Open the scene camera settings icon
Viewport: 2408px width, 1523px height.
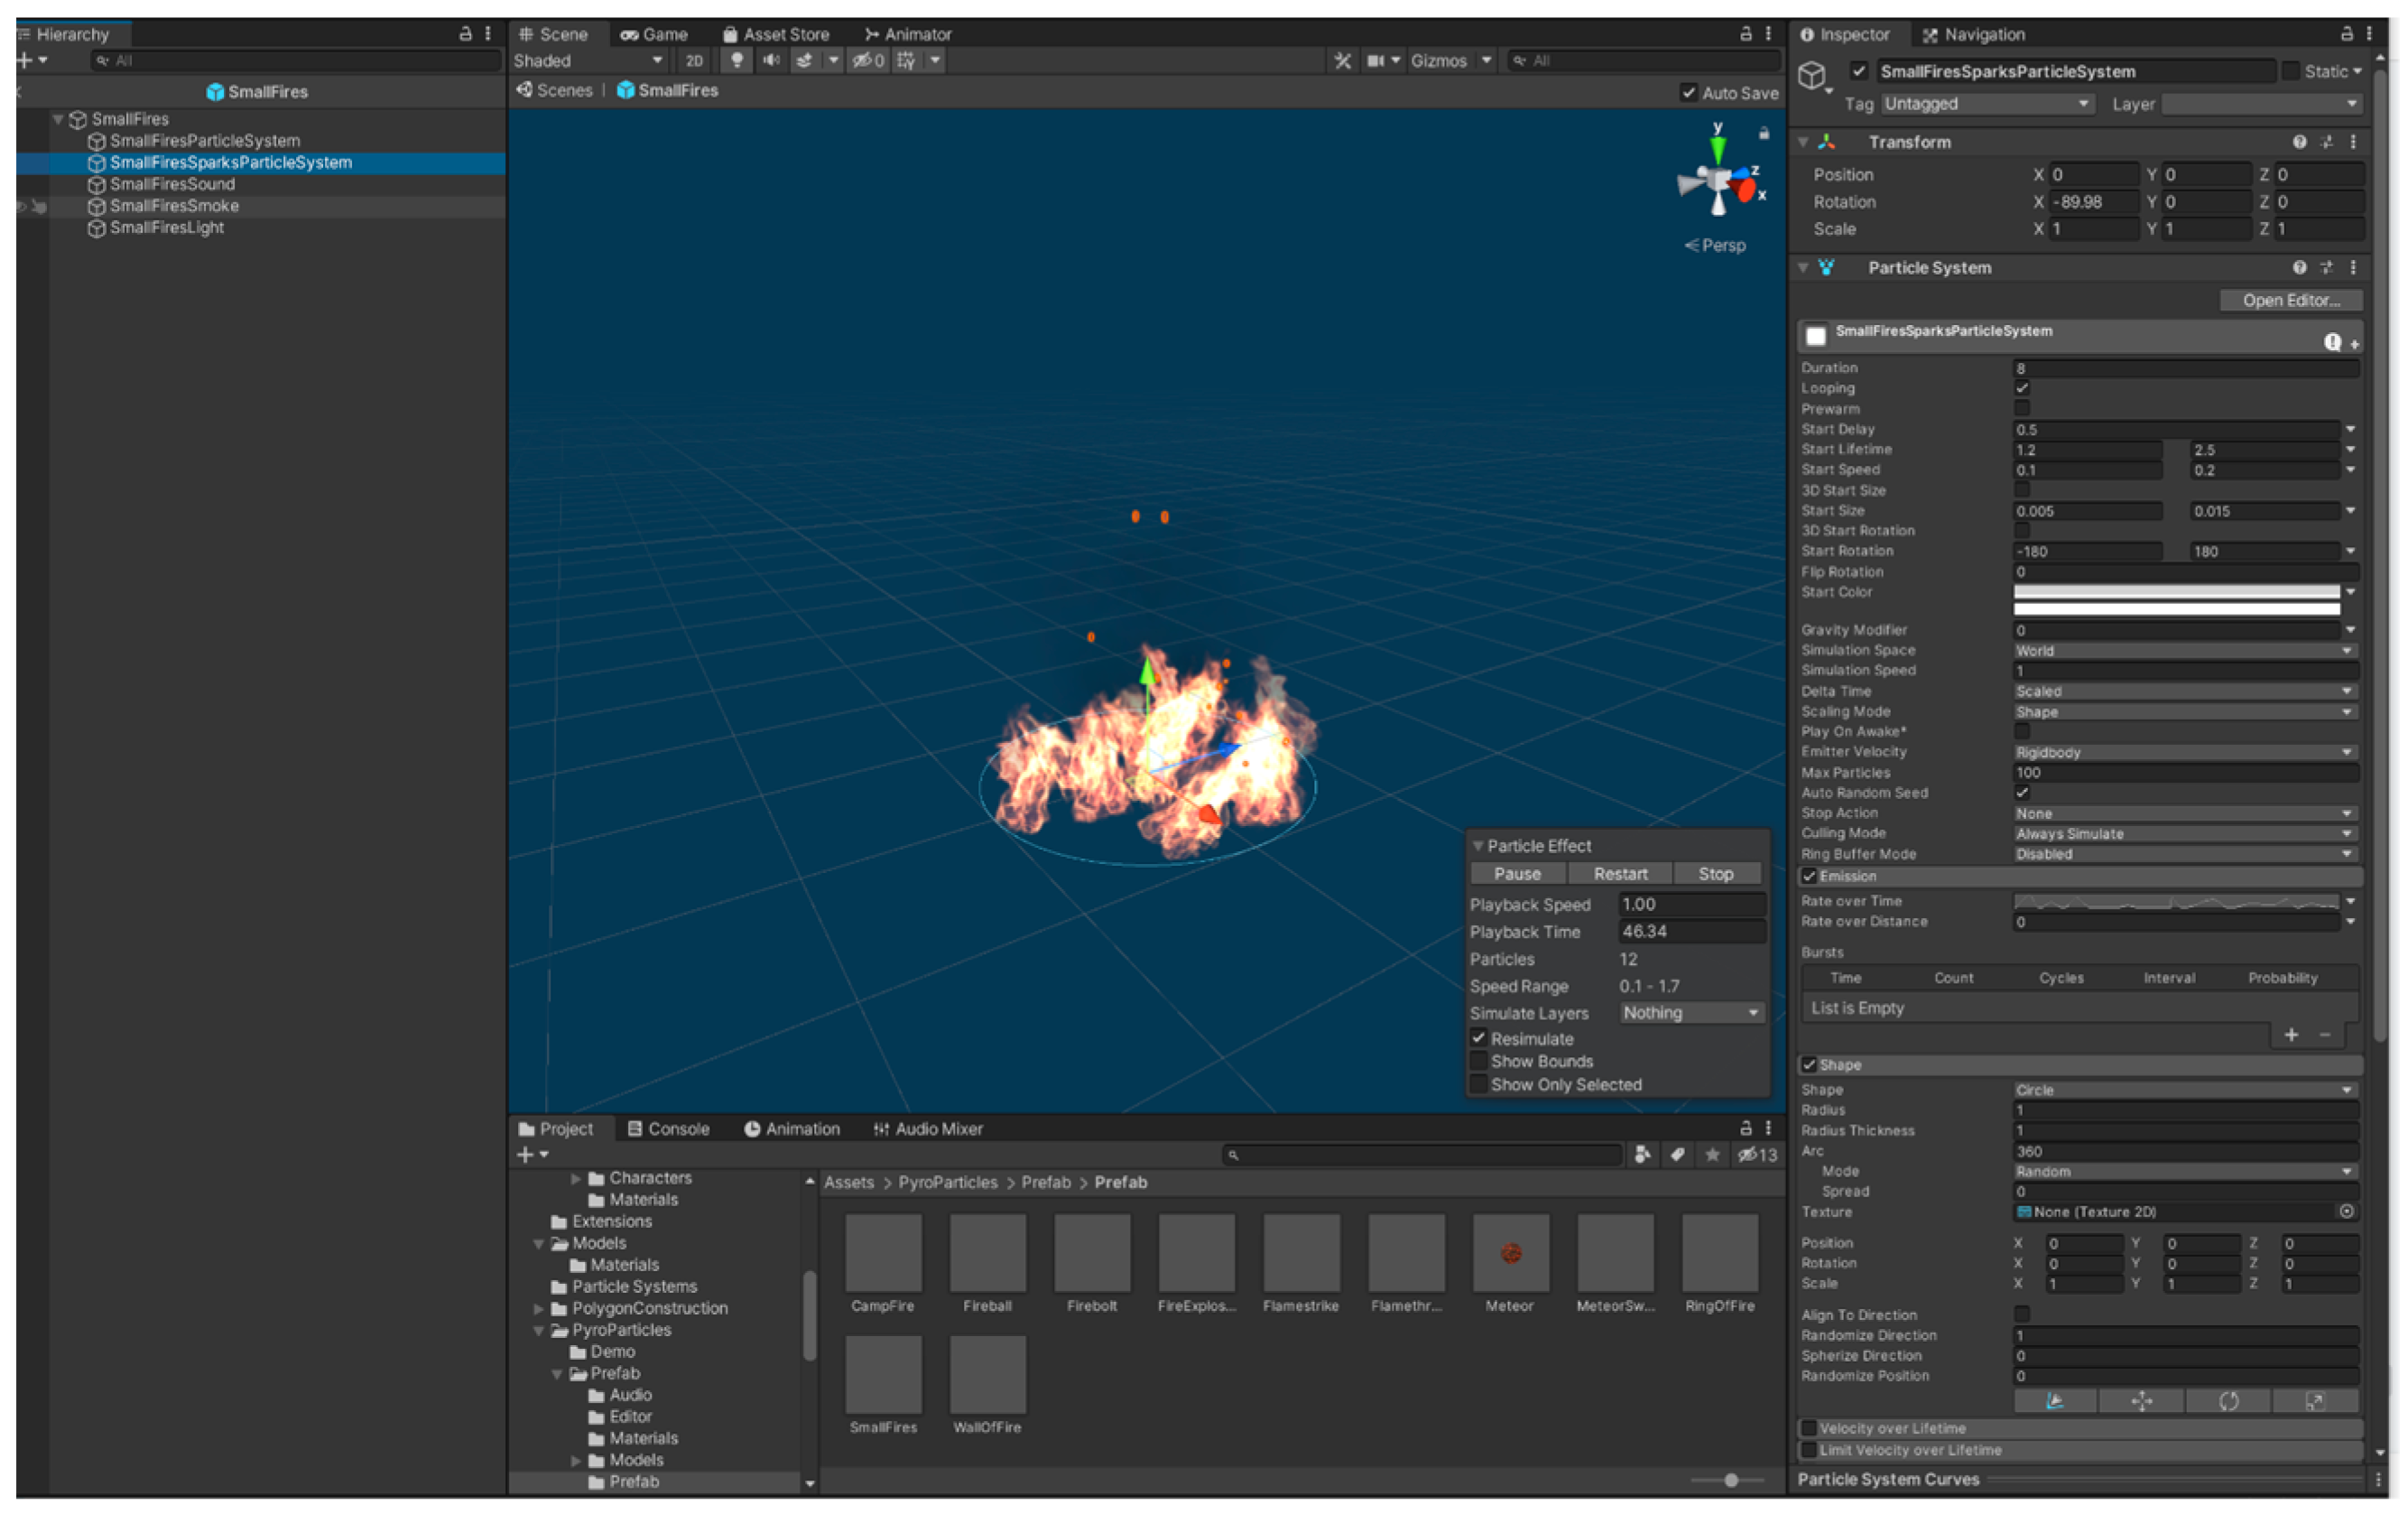1376,60
